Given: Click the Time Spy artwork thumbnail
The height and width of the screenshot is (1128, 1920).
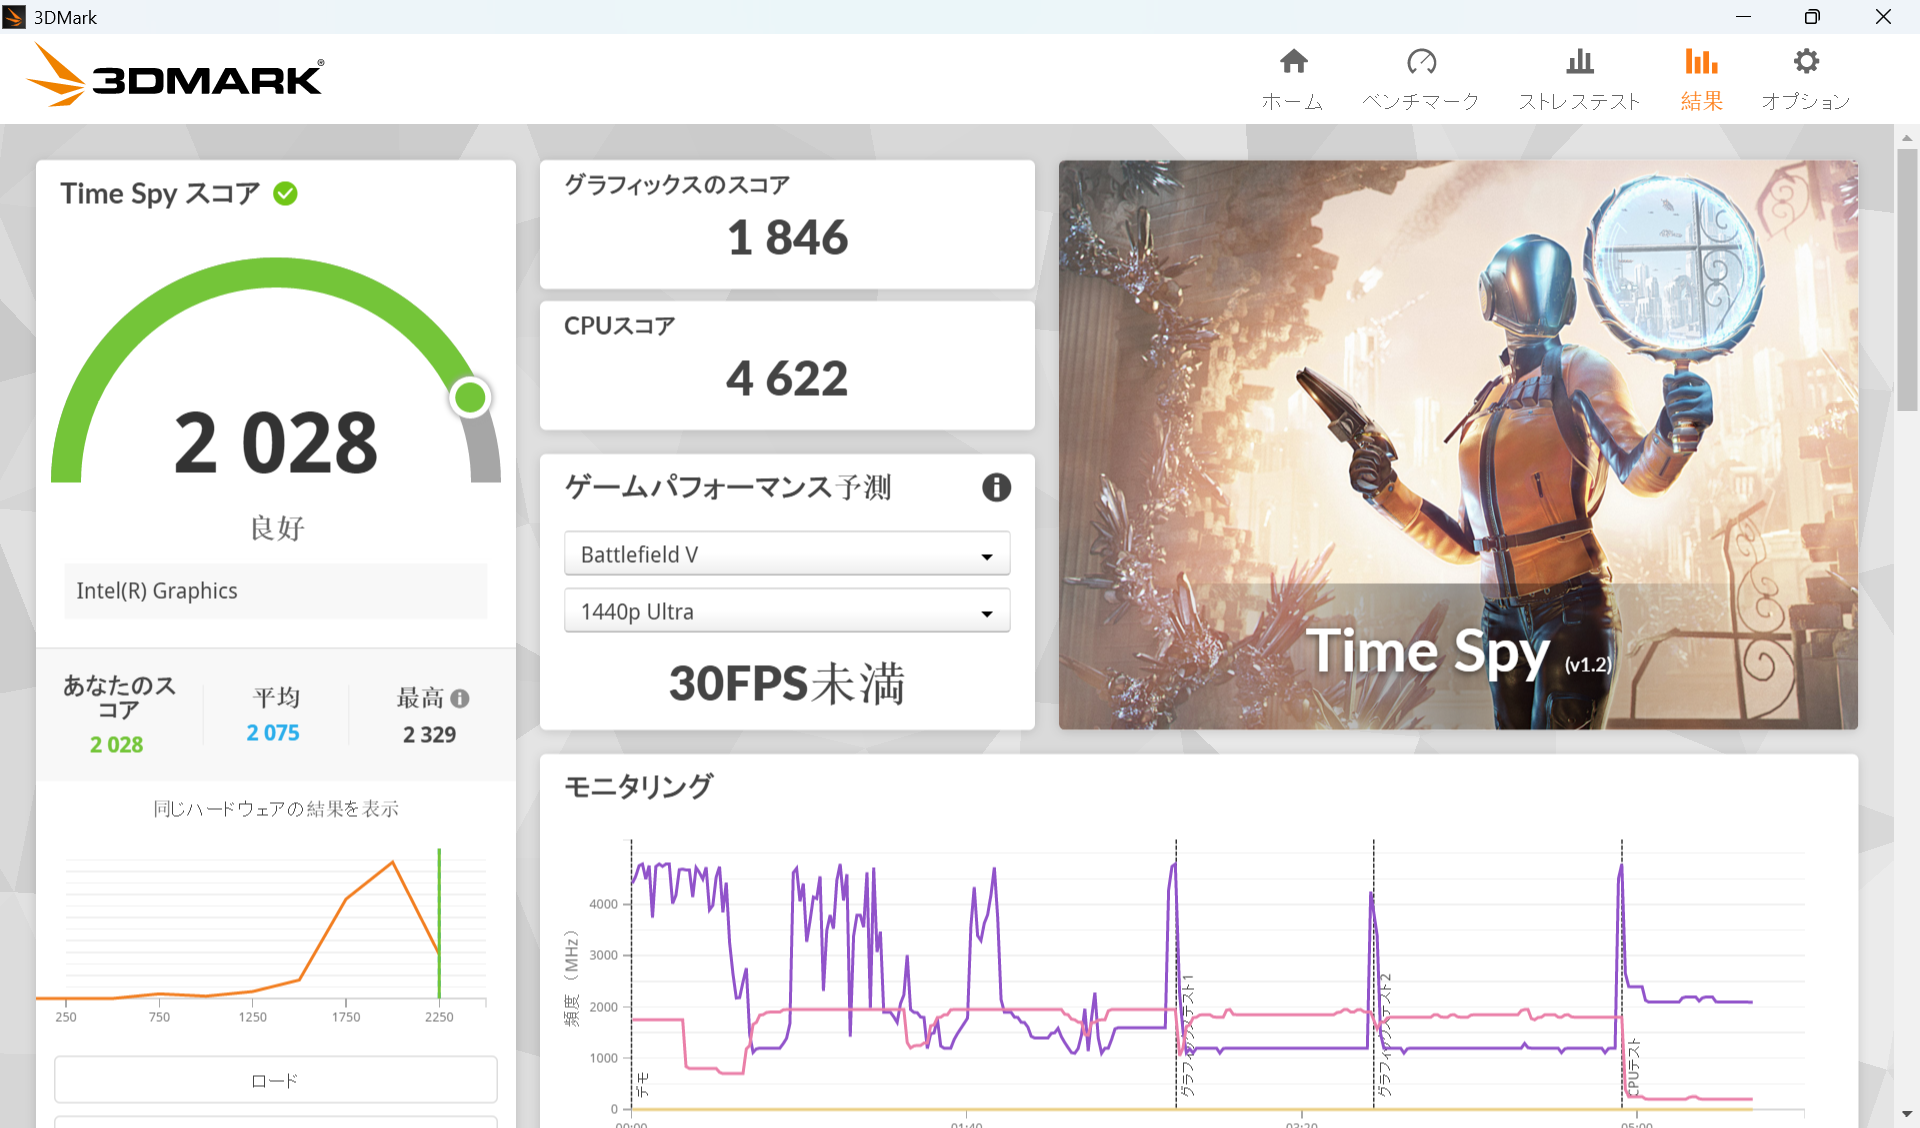Looking at the screenshot, I should 1458,444.
